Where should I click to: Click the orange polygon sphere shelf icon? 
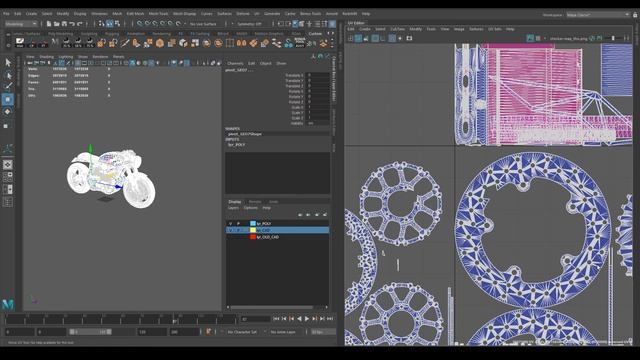[160, 43]
